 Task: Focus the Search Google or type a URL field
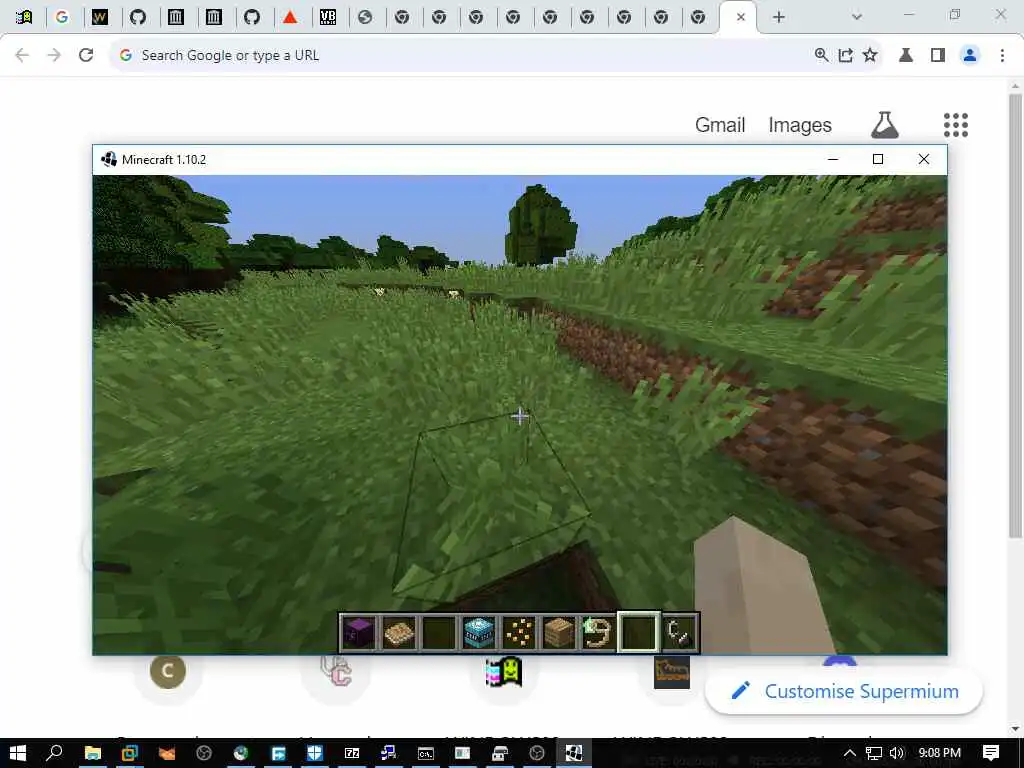click(x=457, y=55)
